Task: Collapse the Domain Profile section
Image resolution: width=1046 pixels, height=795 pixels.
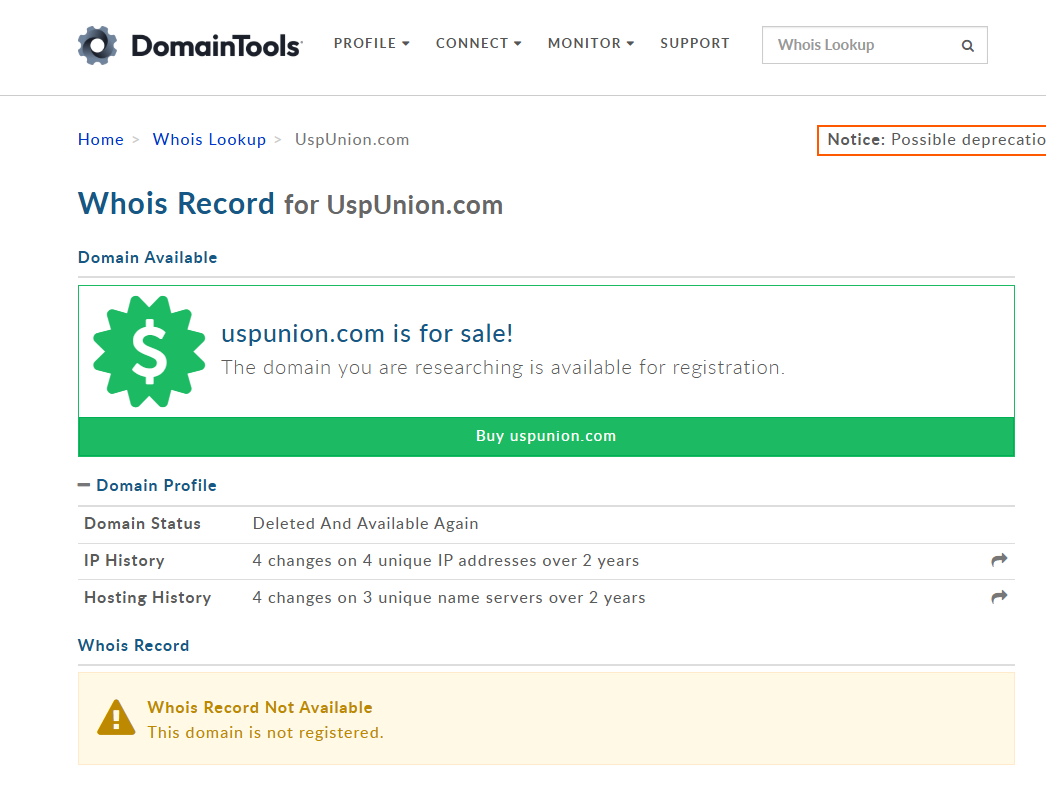Action: [84, 485]
